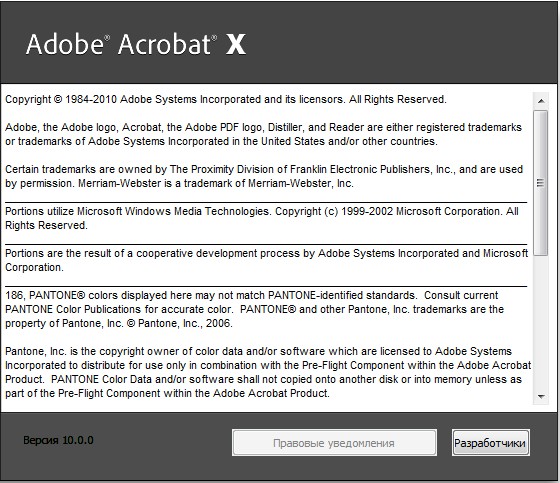This screenshot has height=483, width=560.
Task: Click the property of Pantone, Inc. 2006 line
Action: pyautogui.click(x=119, y=323)
